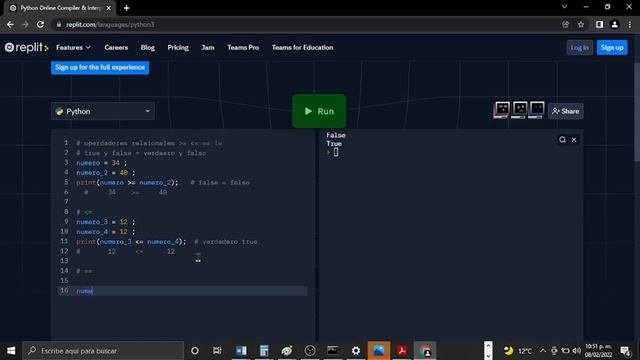Screen dimensions: 640x360
Task: Open the weather widget showing 12°C
Action: [x=518, y=351]
